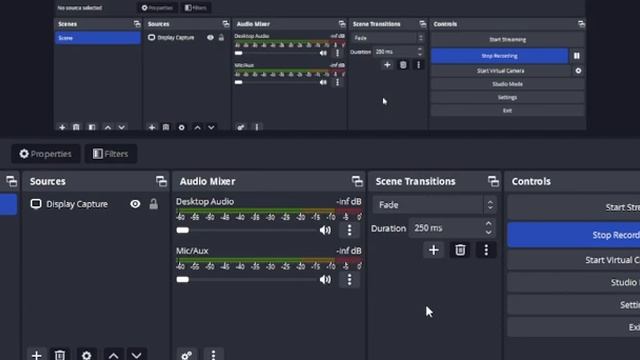
Task: Click Start Virtual Camera in Controls
Action: point(573,260)
